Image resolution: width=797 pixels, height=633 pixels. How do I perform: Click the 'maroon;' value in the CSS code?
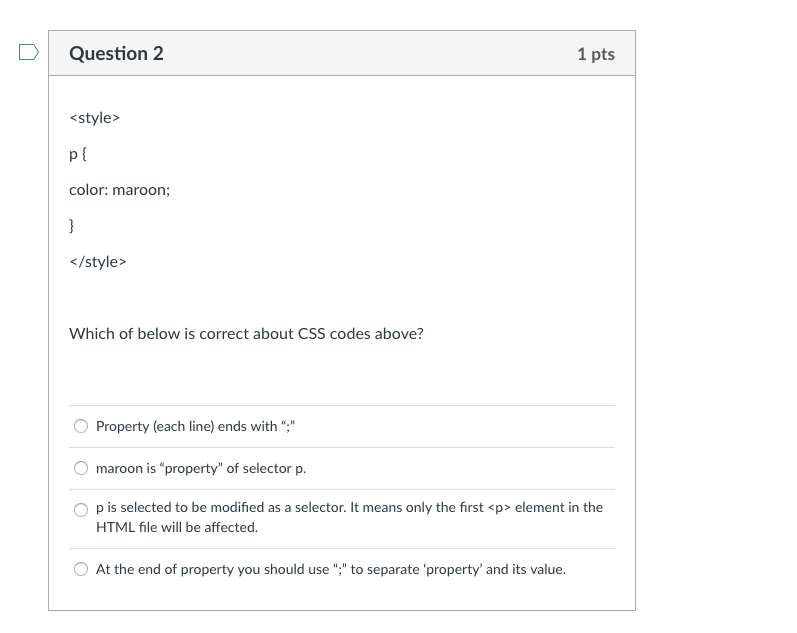pos(141,190)
